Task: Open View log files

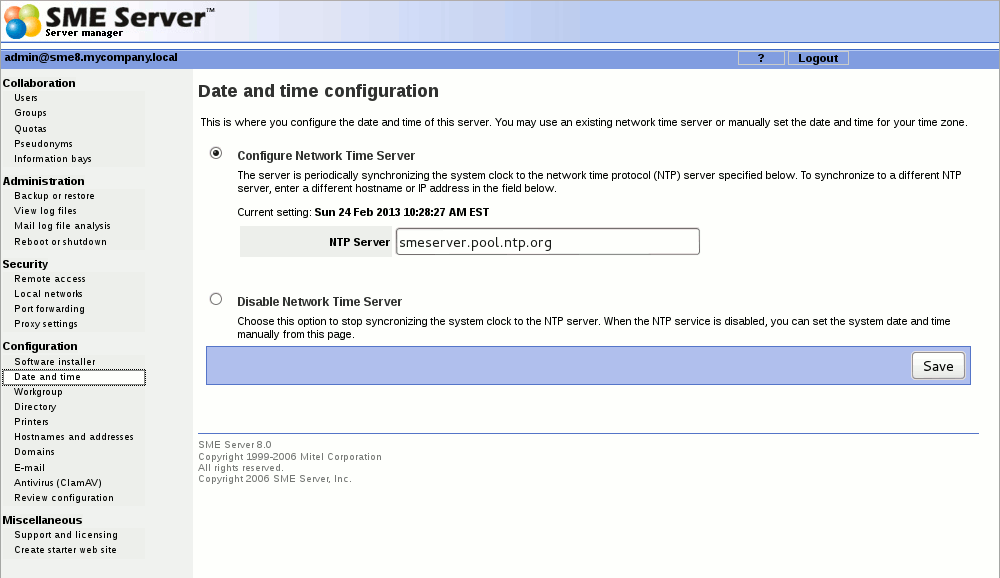Action: [x=45, y=211]
